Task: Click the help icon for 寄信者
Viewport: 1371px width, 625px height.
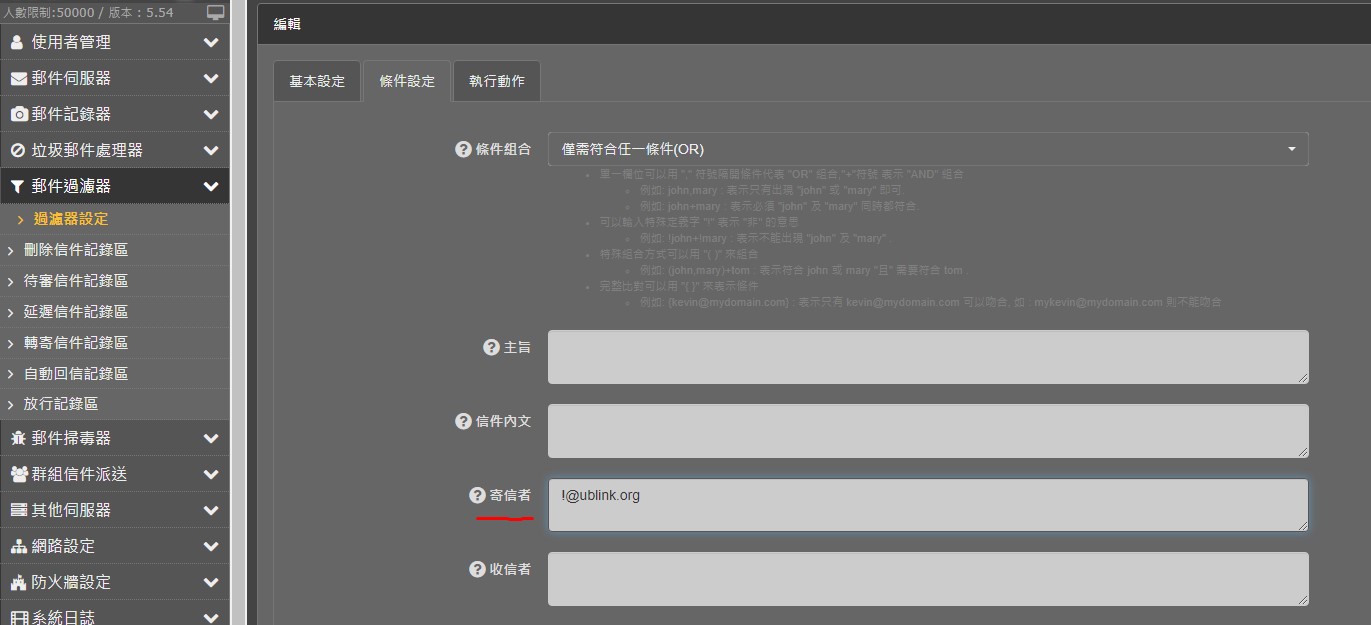Action: [477, 495]
